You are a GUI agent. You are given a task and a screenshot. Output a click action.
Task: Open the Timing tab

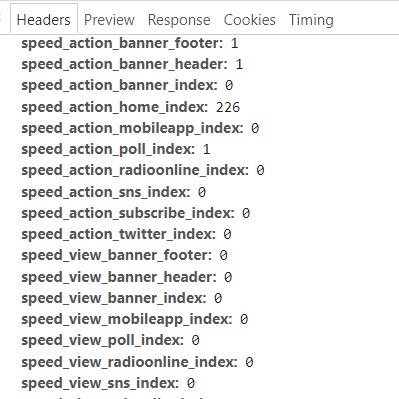tap(311, 20)
